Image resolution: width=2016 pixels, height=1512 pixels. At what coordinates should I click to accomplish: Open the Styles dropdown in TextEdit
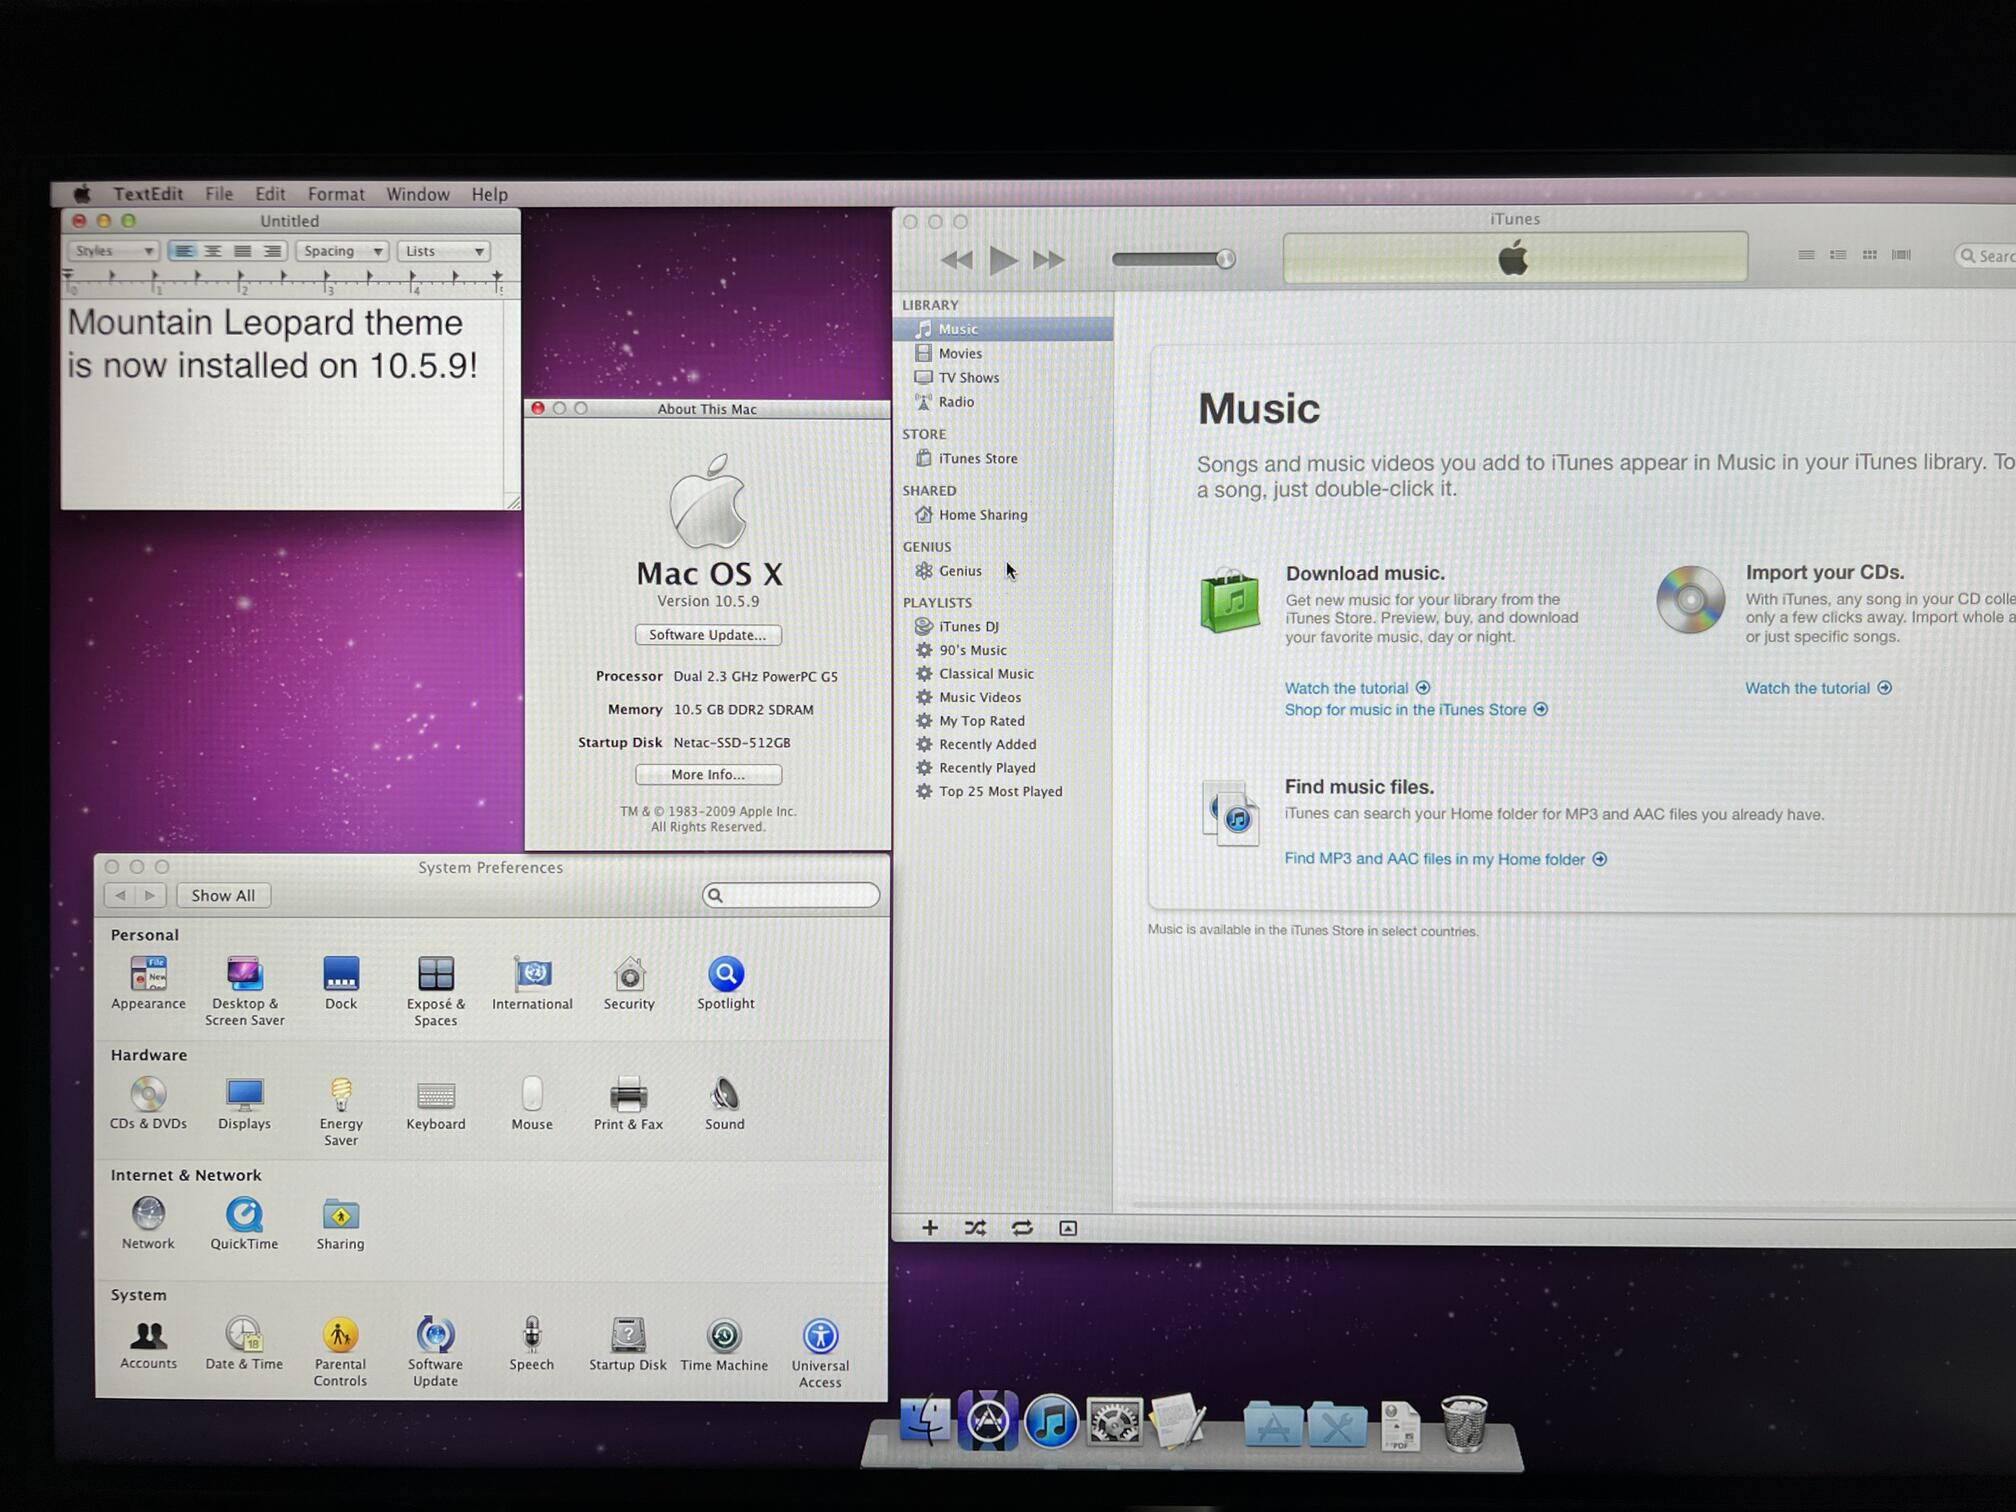(x=113, y=251)
